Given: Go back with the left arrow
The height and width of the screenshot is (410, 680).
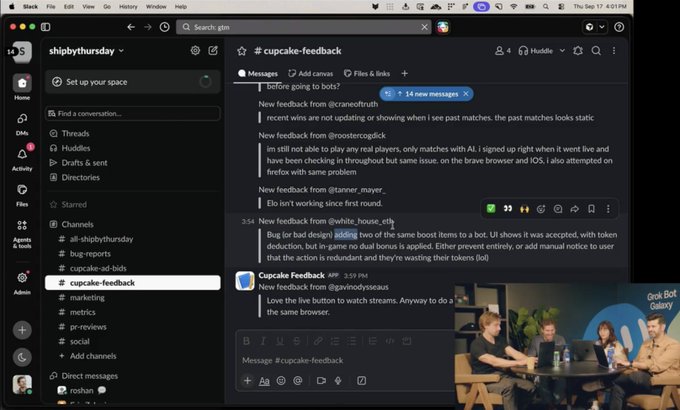Looking at the screenshot, I should pyautogui.click(x=131, y=27).
